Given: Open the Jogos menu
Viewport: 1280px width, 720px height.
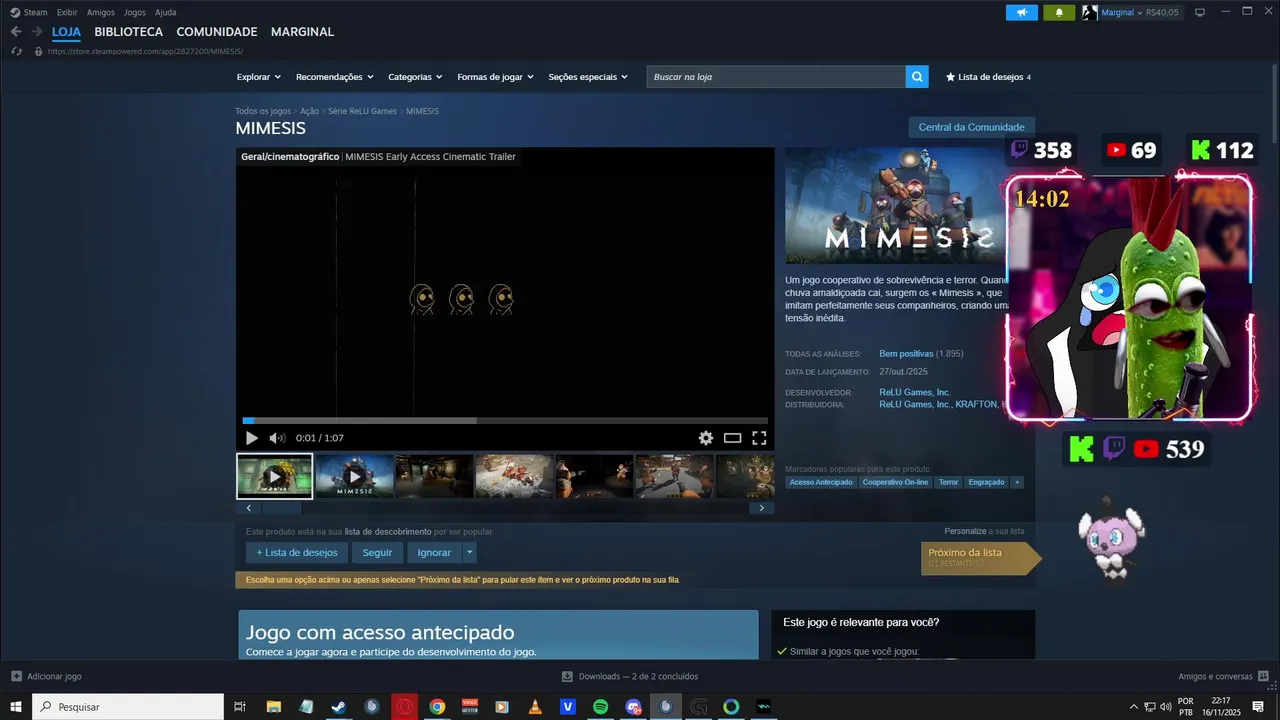Looking at the screenshot, I should tap(134, 12).
